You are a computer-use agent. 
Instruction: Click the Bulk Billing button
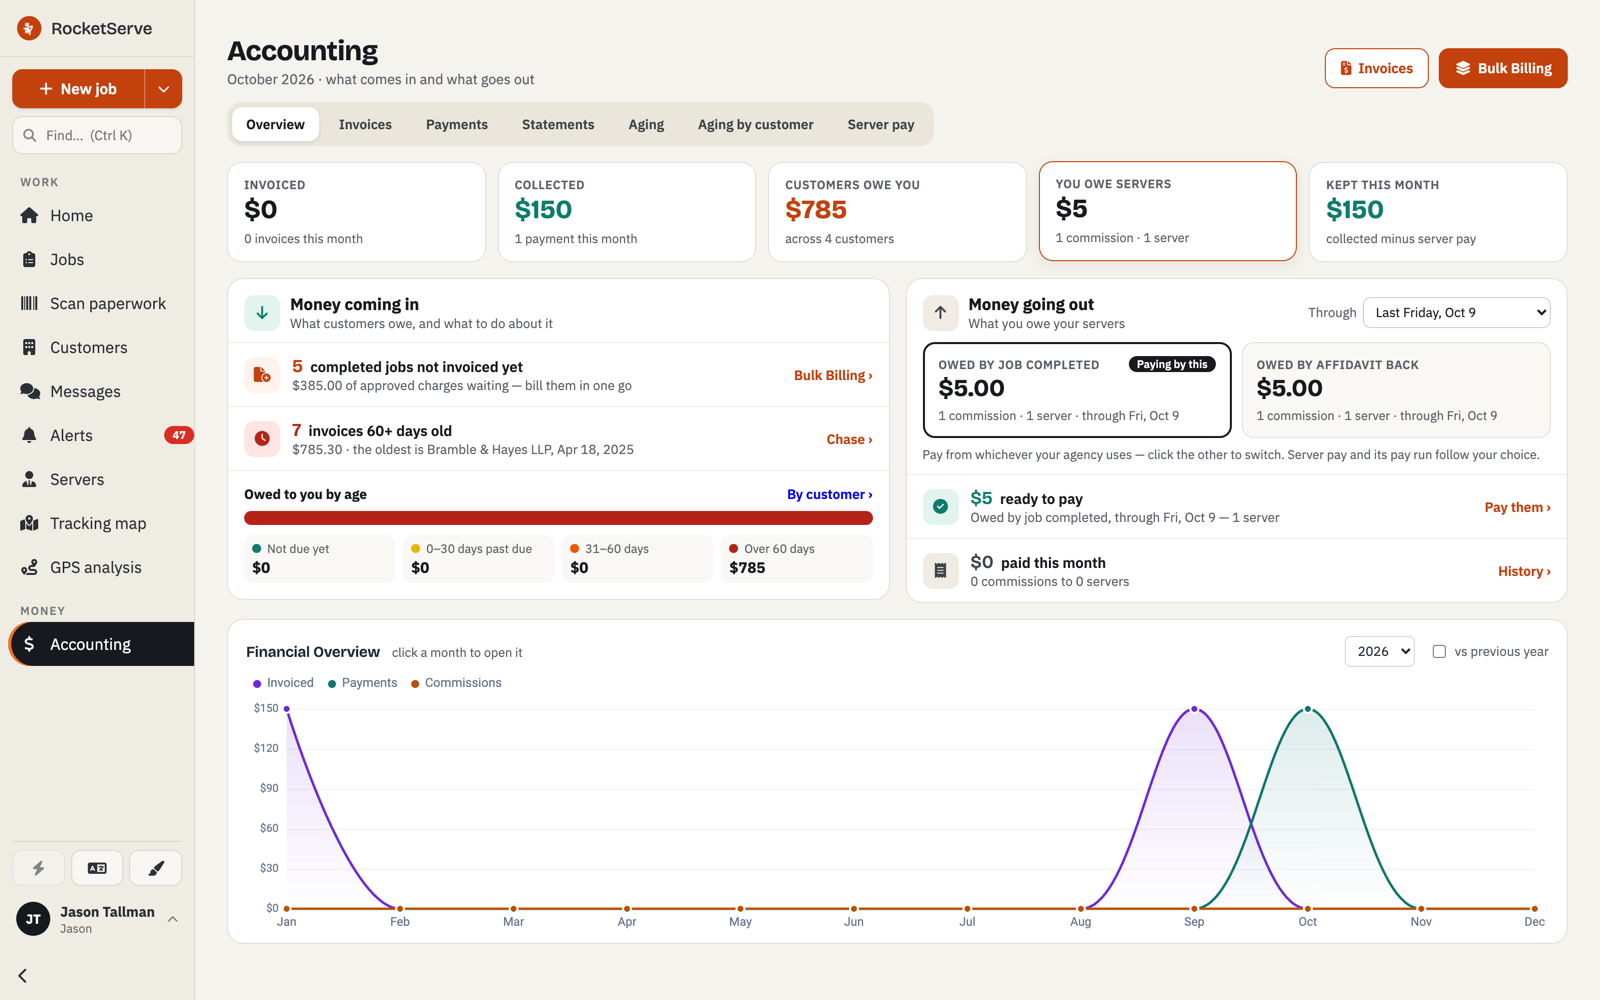tap(1502, 68)
